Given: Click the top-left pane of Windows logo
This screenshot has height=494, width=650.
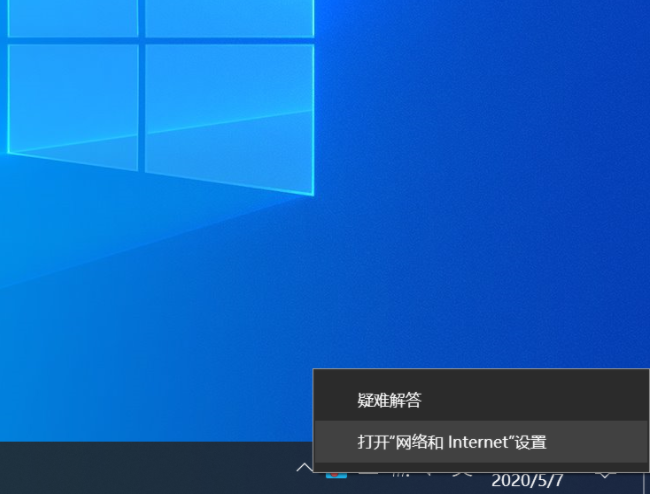Looking at the screenshot, I should coord(72,15).
